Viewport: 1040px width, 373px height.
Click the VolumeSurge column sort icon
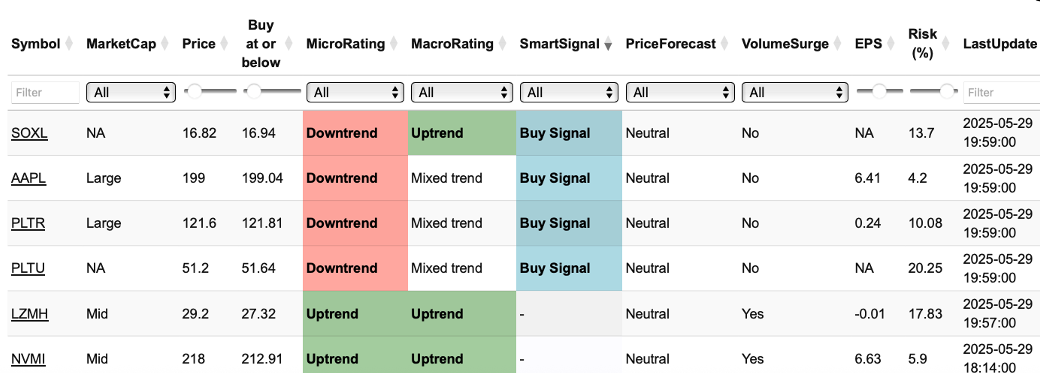[x=838, y=44]
